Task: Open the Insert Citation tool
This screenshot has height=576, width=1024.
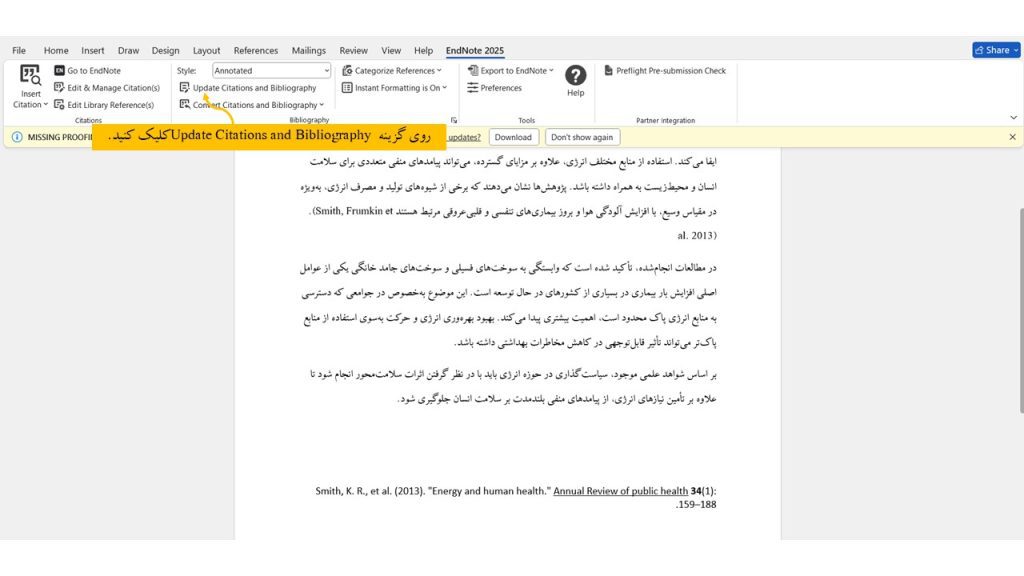Action: 29,87
